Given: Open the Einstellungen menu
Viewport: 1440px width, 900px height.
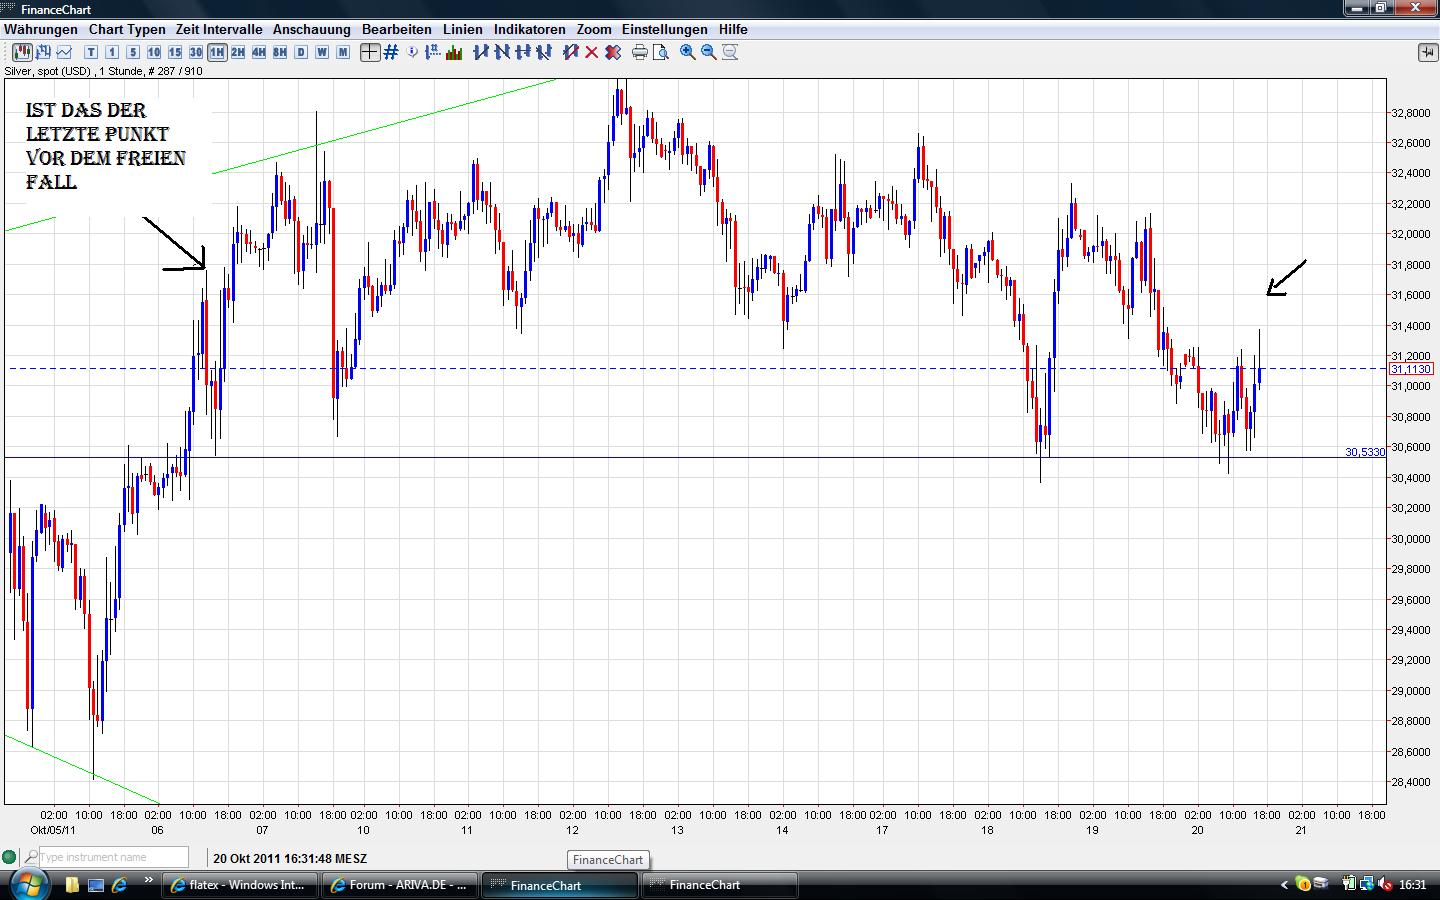Looking at the screenshot, I should [665, 29].
